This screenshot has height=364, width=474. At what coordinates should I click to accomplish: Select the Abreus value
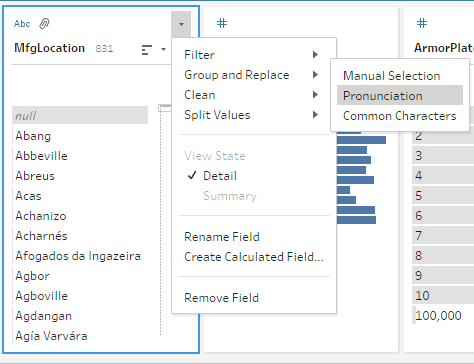coord(80,176)
